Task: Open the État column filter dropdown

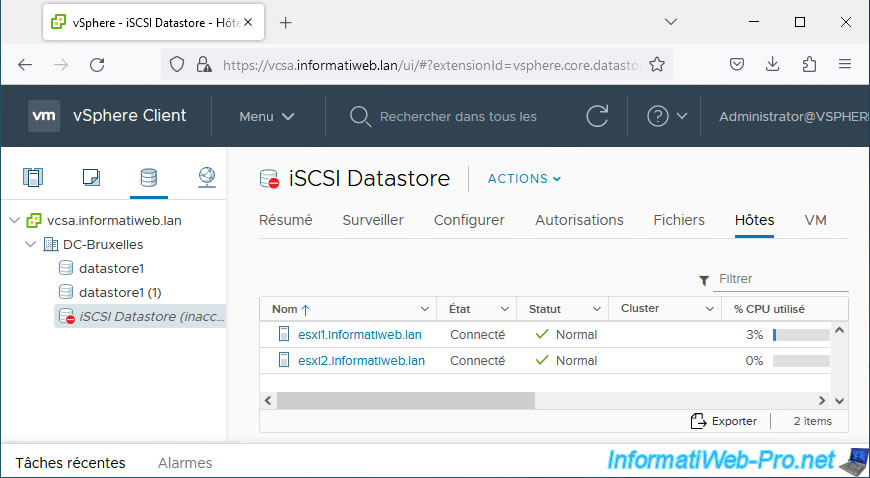Action: [x=505, y=309]
